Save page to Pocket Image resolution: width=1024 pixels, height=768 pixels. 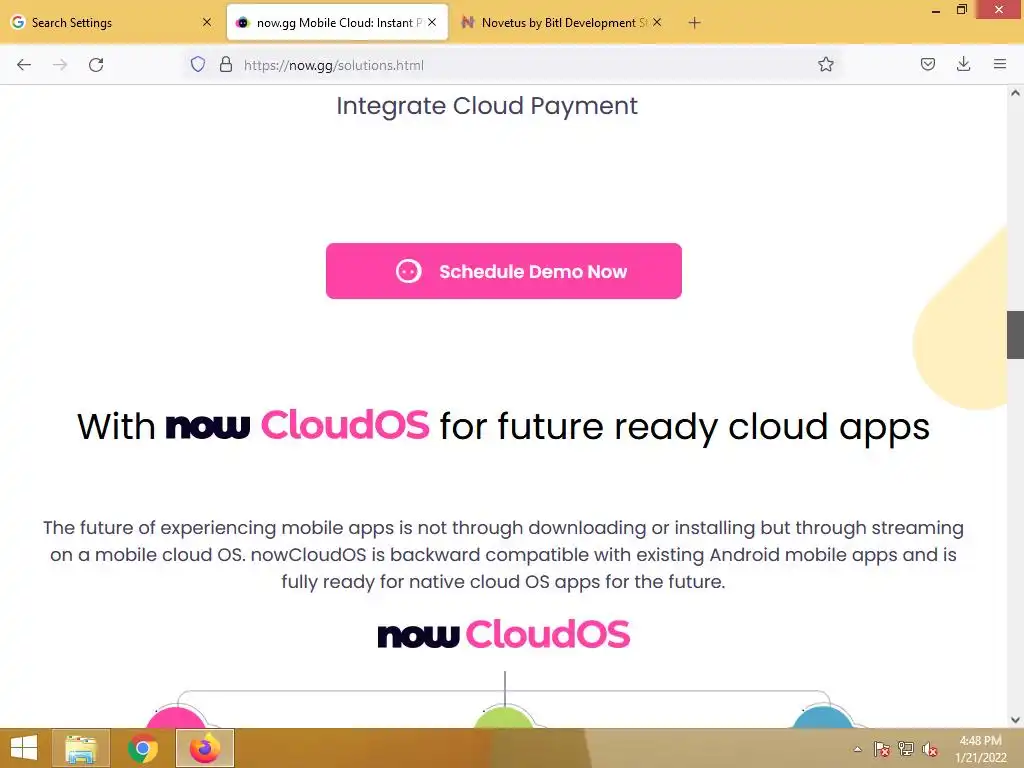927,64
